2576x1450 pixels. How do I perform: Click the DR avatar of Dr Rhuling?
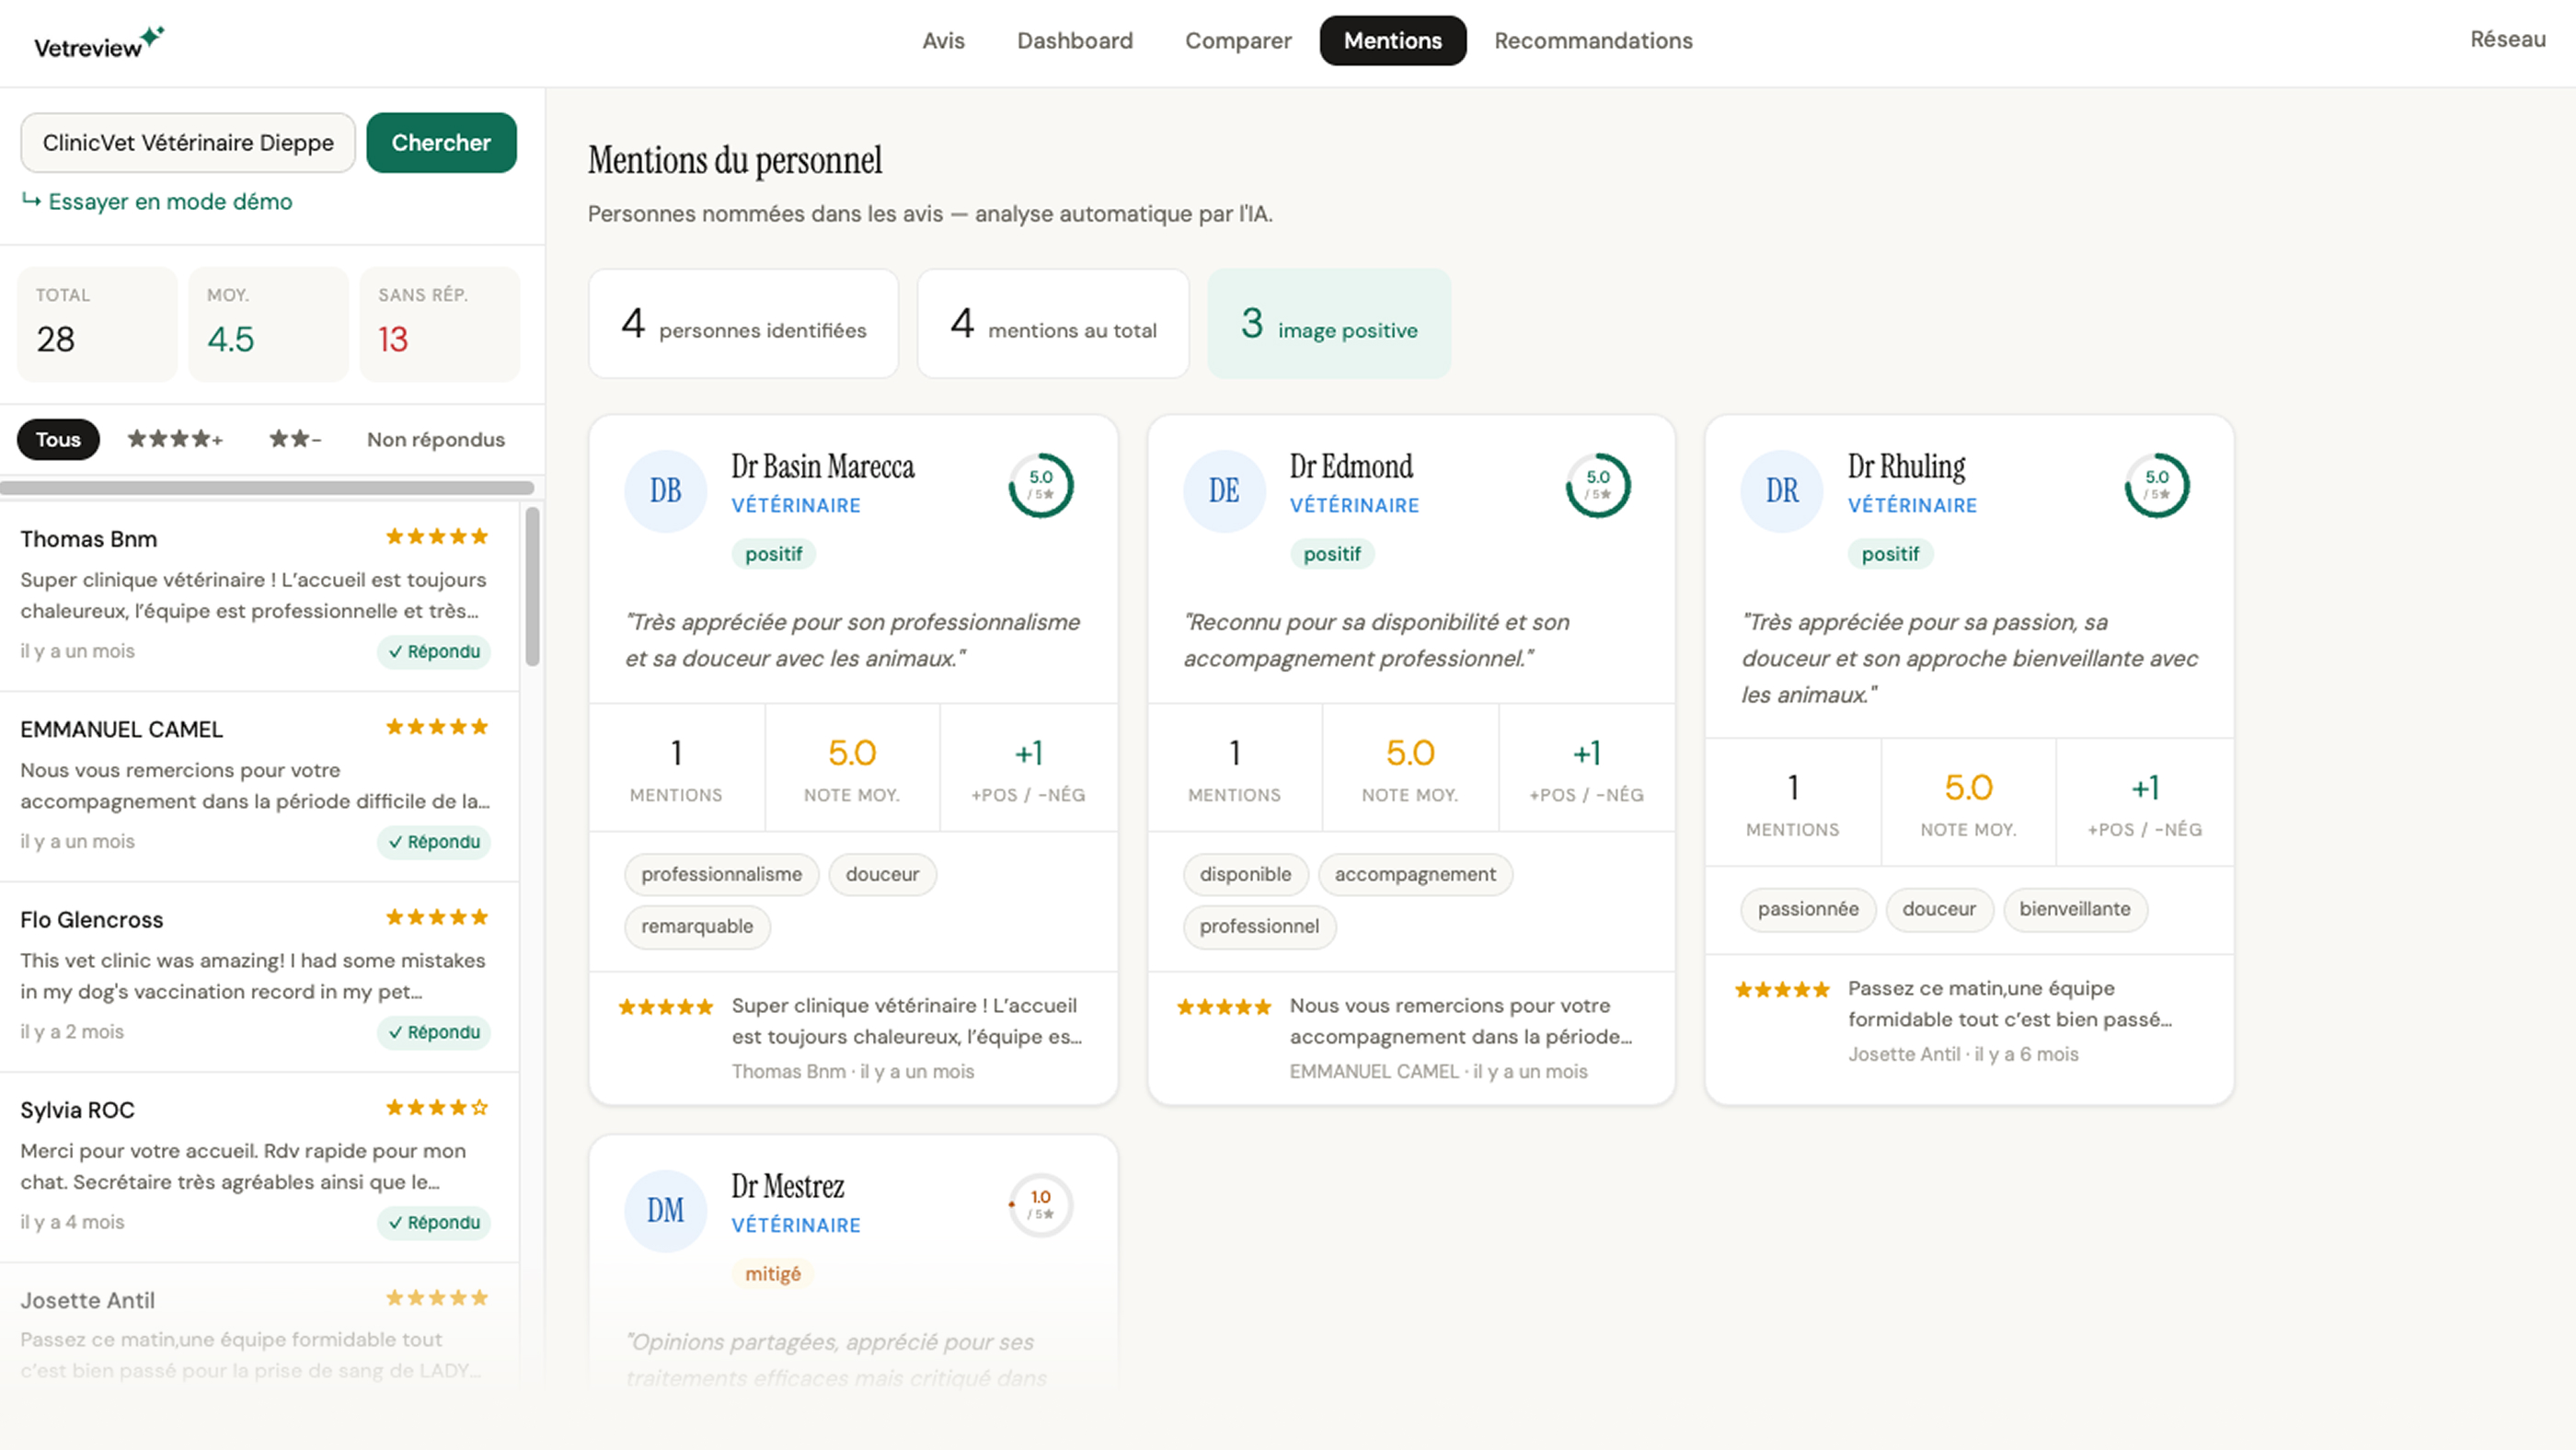coord(1782,490)
